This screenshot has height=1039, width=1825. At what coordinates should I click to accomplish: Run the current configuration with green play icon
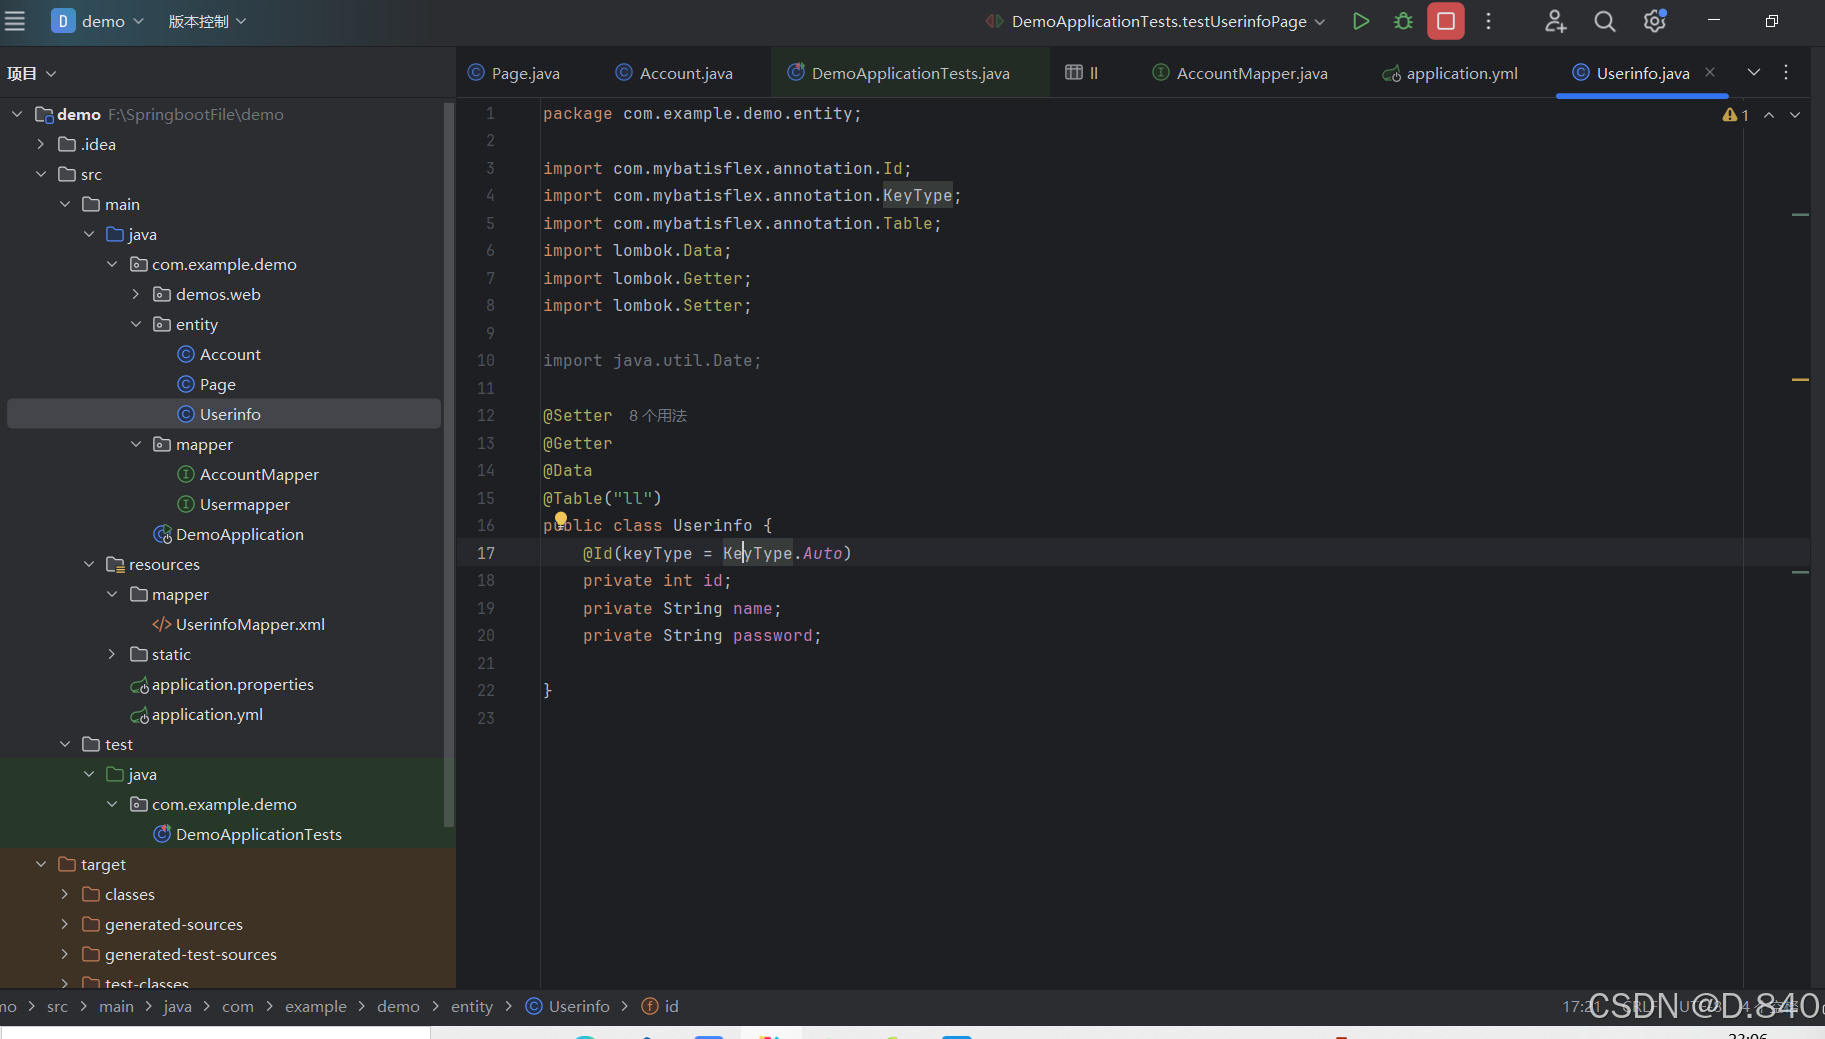(1361, 20)
